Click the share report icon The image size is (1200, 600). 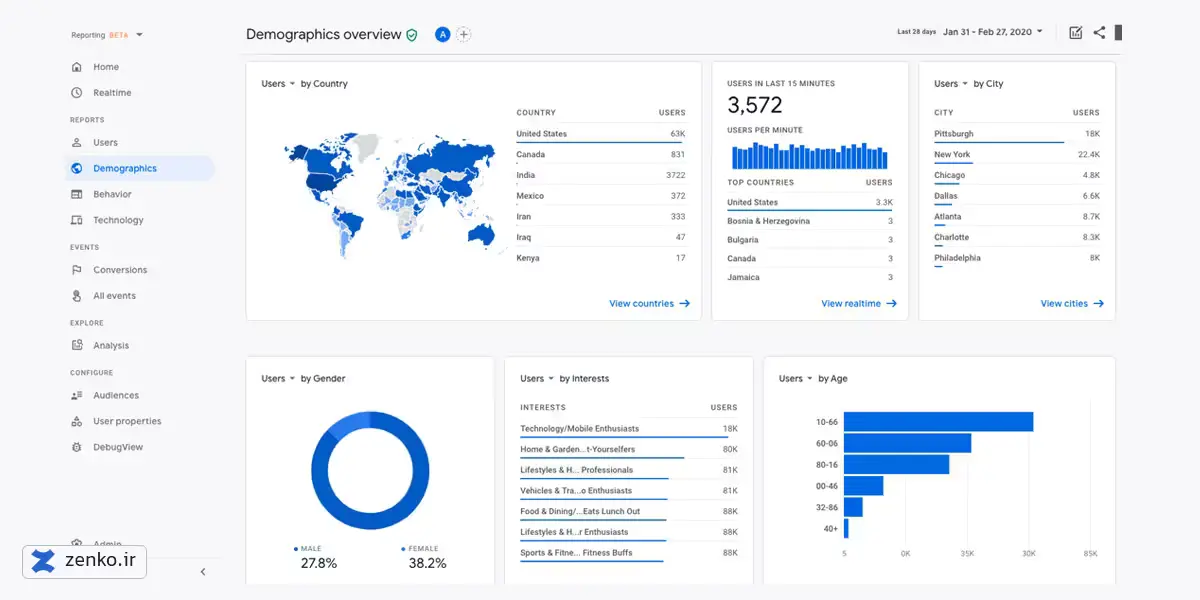coord(1099,32)
